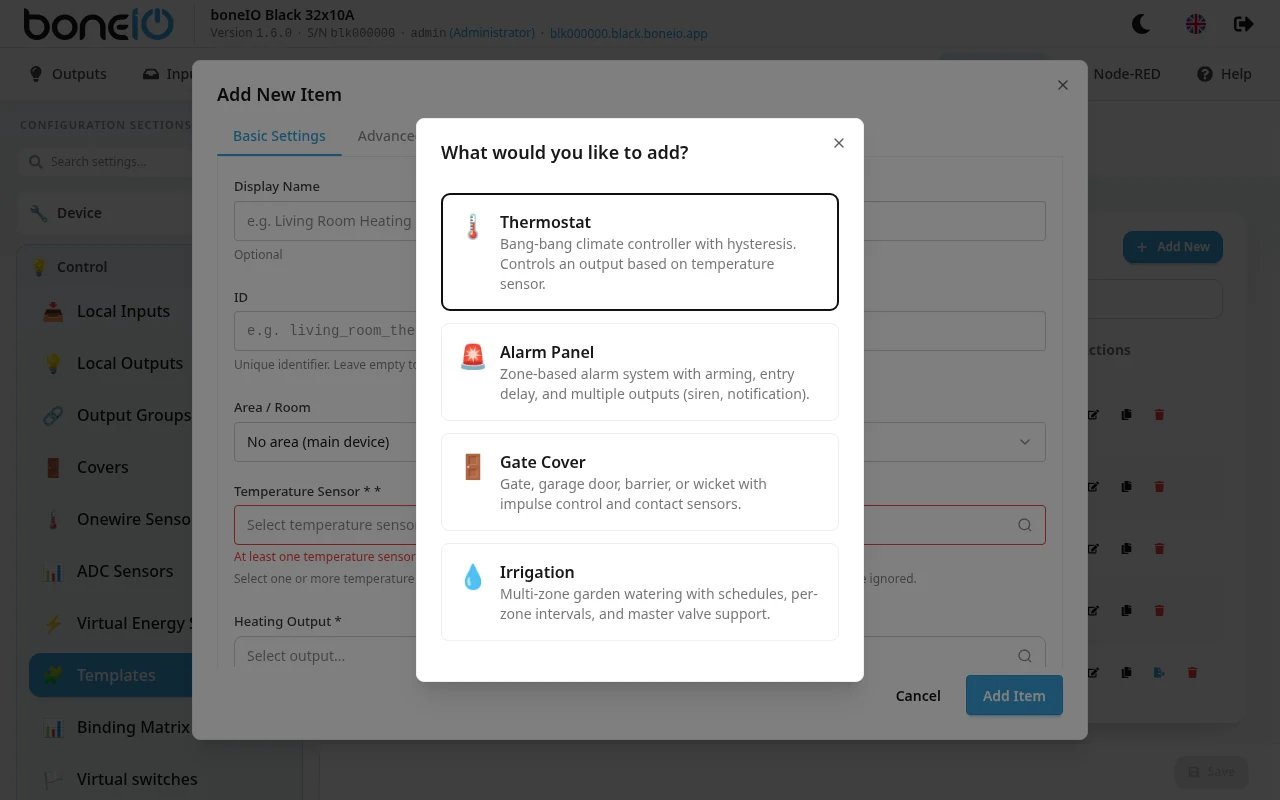Click the Display Name input field
The height and width of the screenshot is (800, 1280).
point(640,221)
